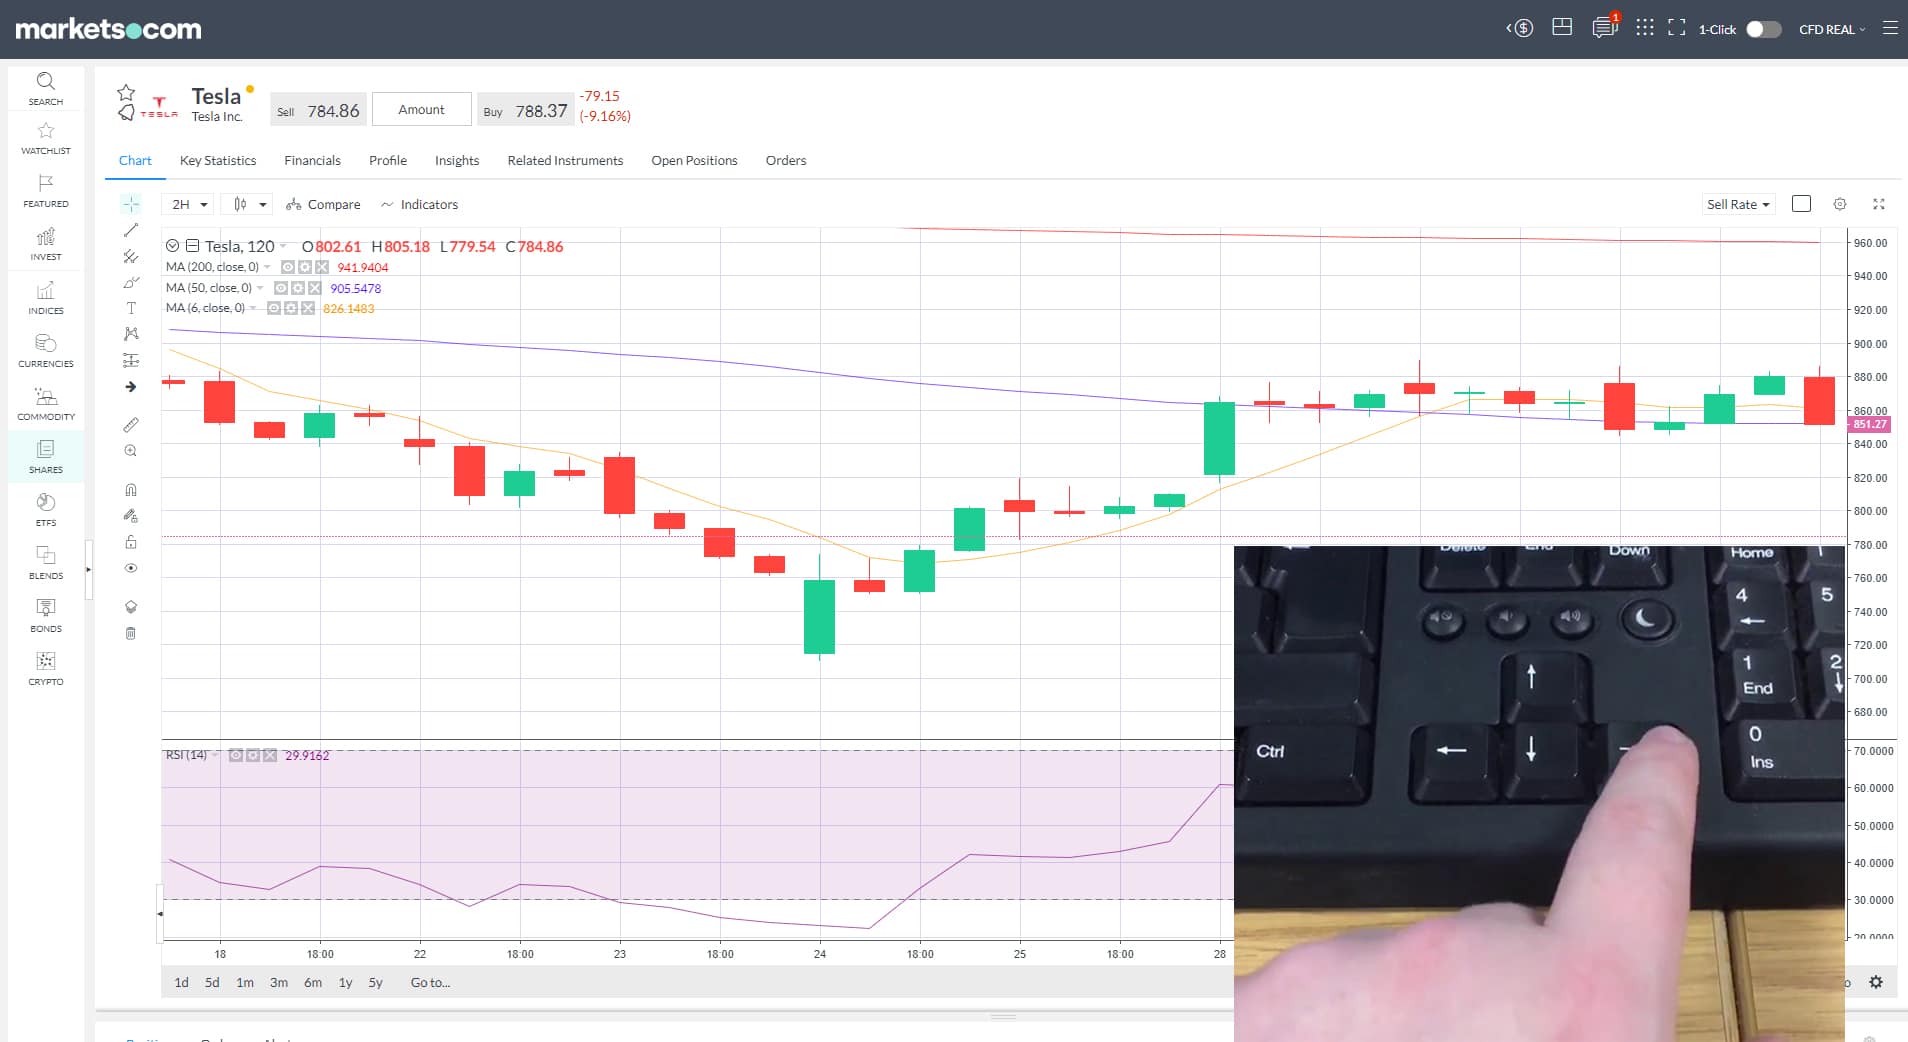This screenshot has width=1908, height=1042.
Task: Click the Buy 788.37 button
Action: point(525,110)
